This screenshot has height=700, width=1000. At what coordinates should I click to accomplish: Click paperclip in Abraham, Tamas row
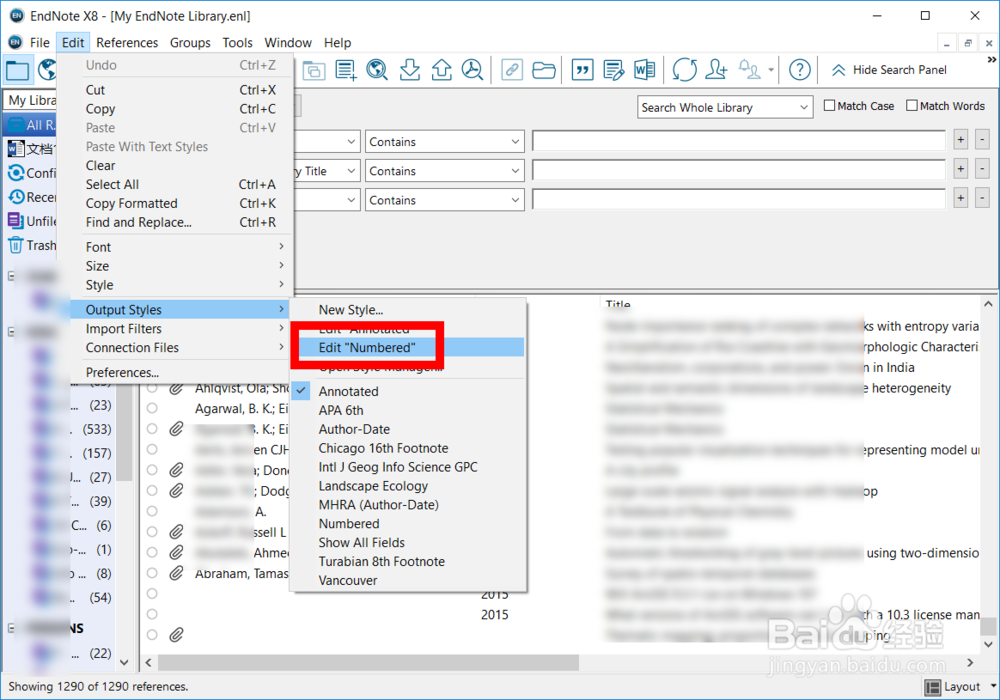177,573
